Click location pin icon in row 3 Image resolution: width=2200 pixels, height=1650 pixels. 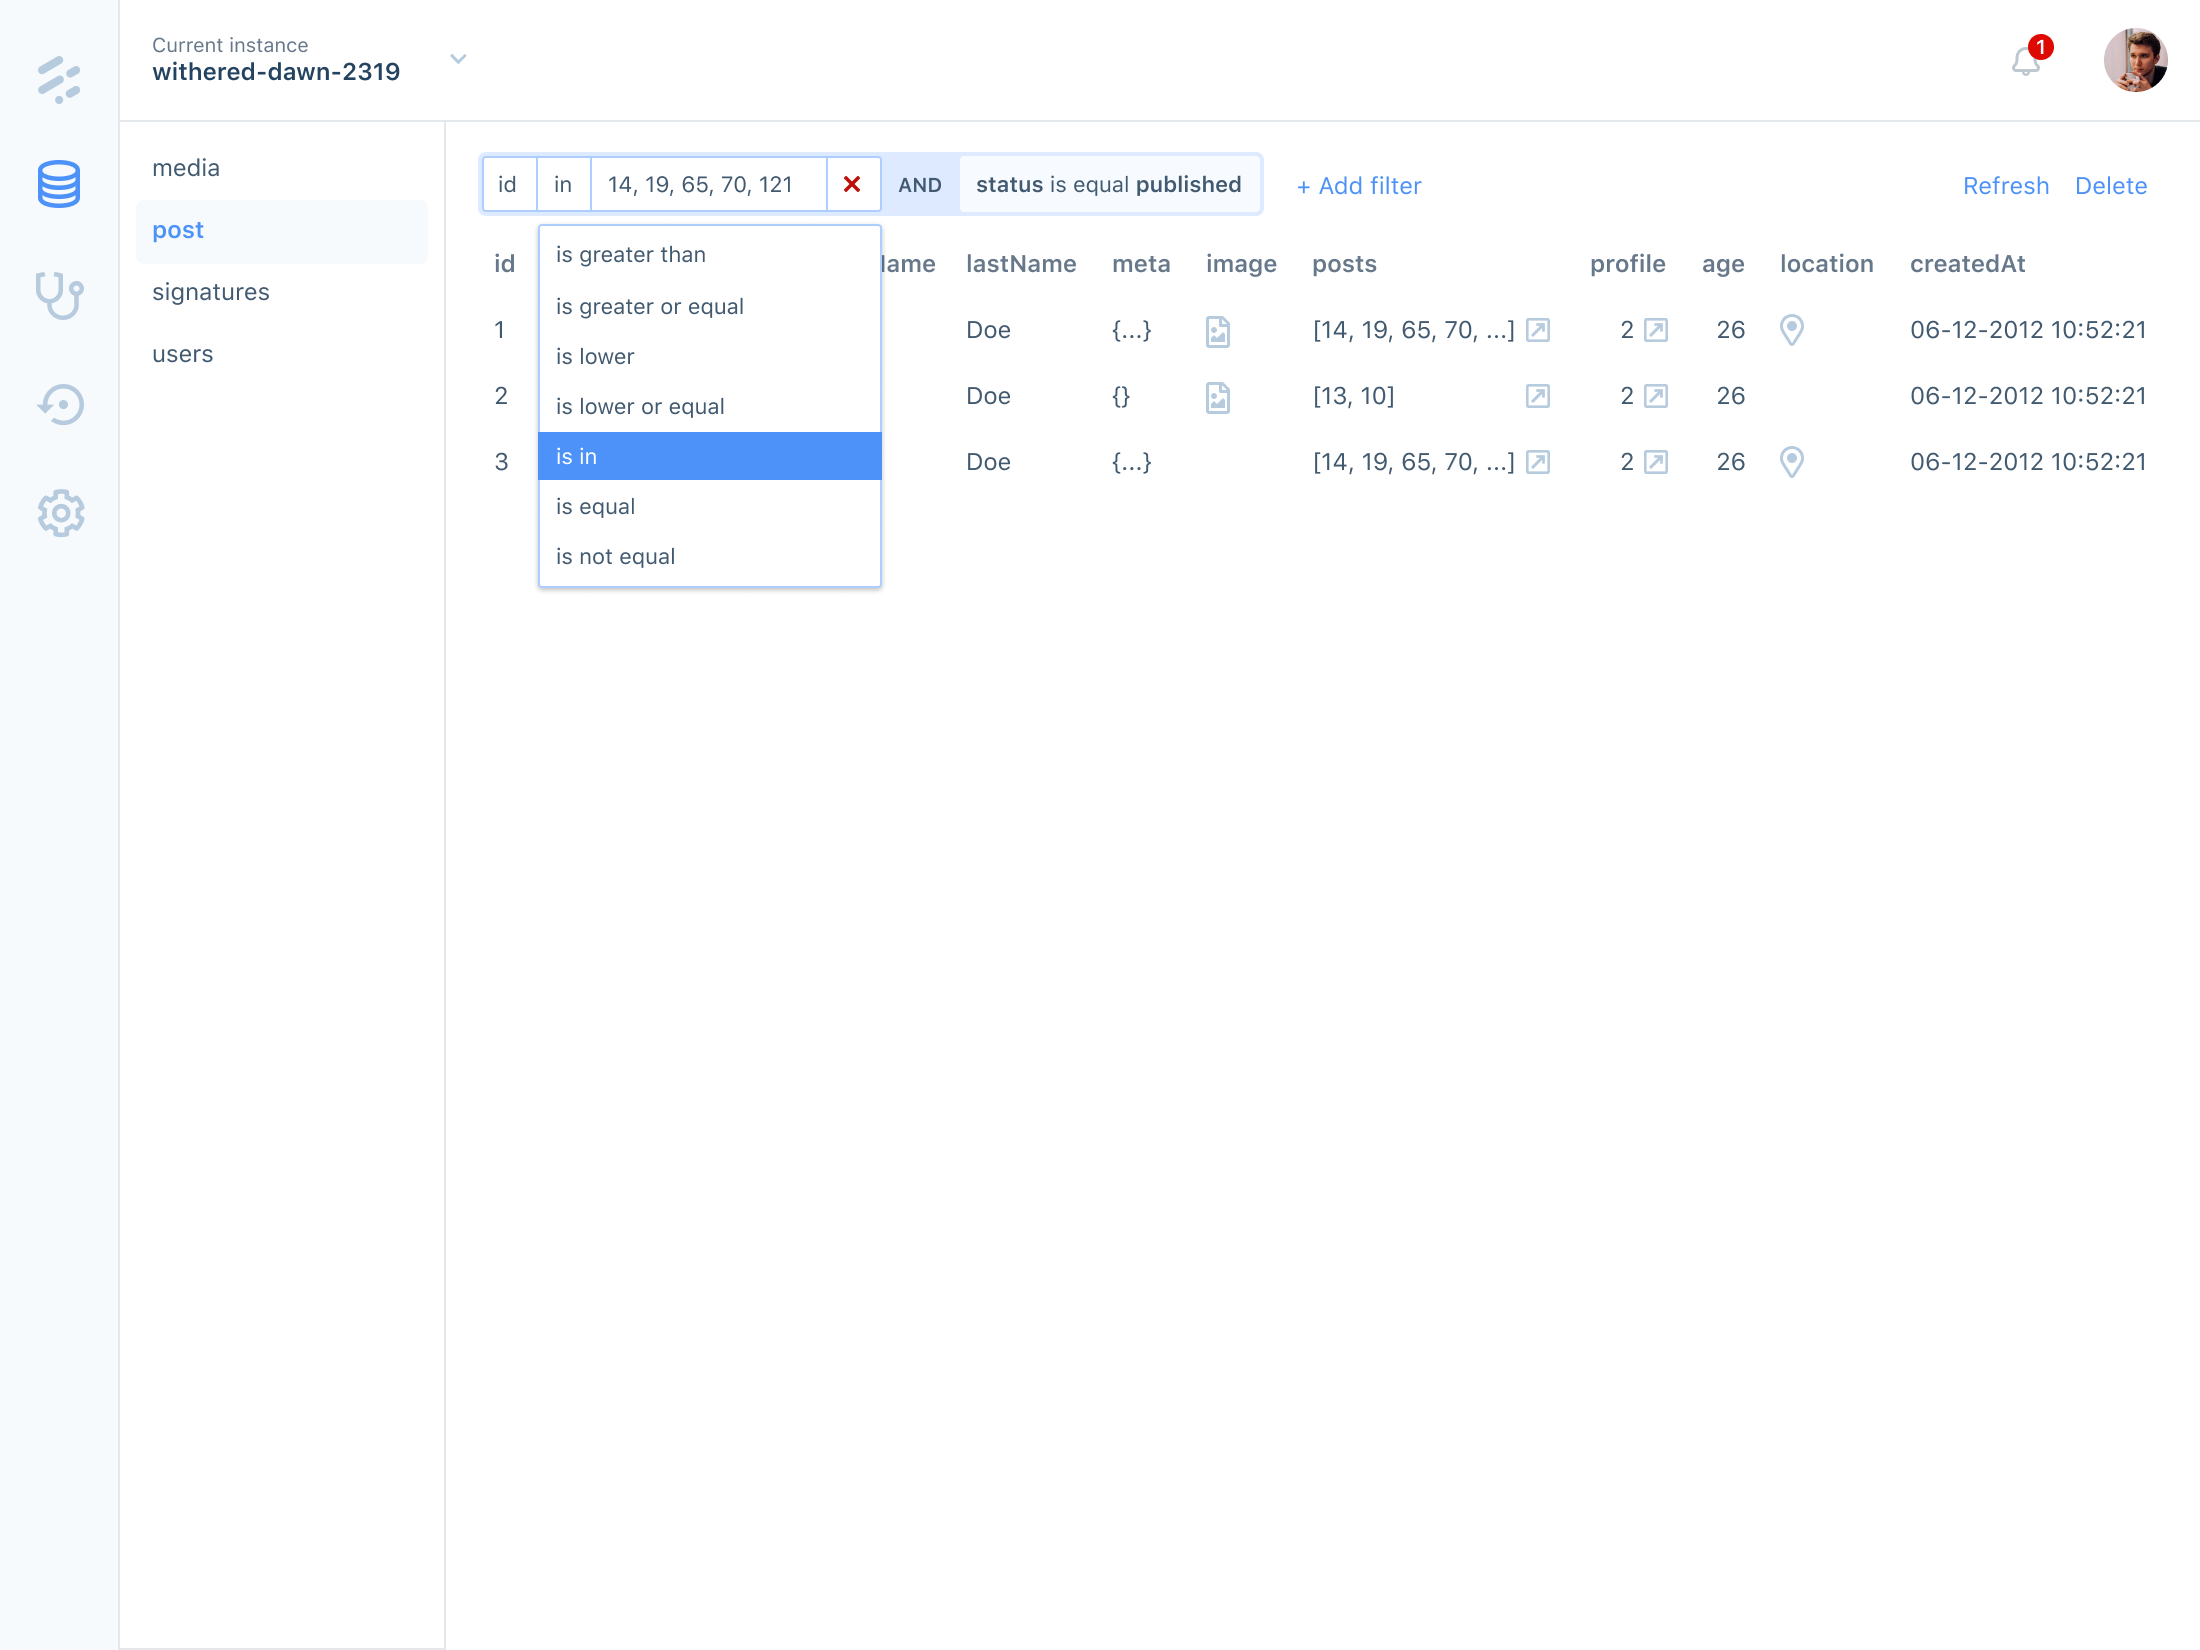pos(1791,462)
